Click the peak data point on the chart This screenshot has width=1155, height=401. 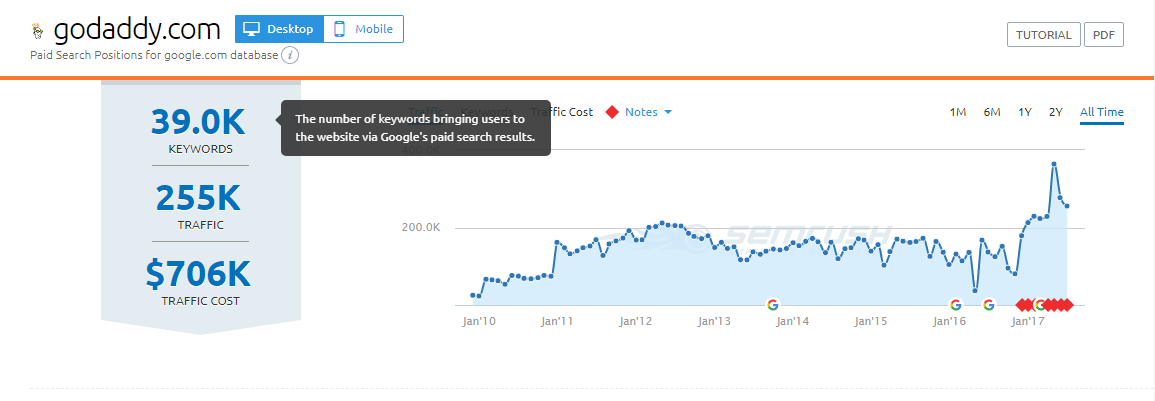click(1054, 164)
